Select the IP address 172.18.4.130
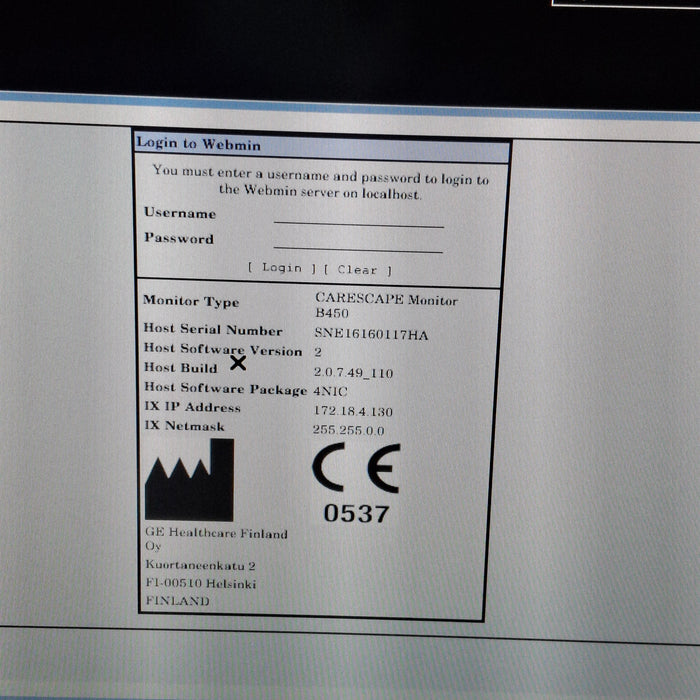Screen dimensions: 700x700 (352, 411)
